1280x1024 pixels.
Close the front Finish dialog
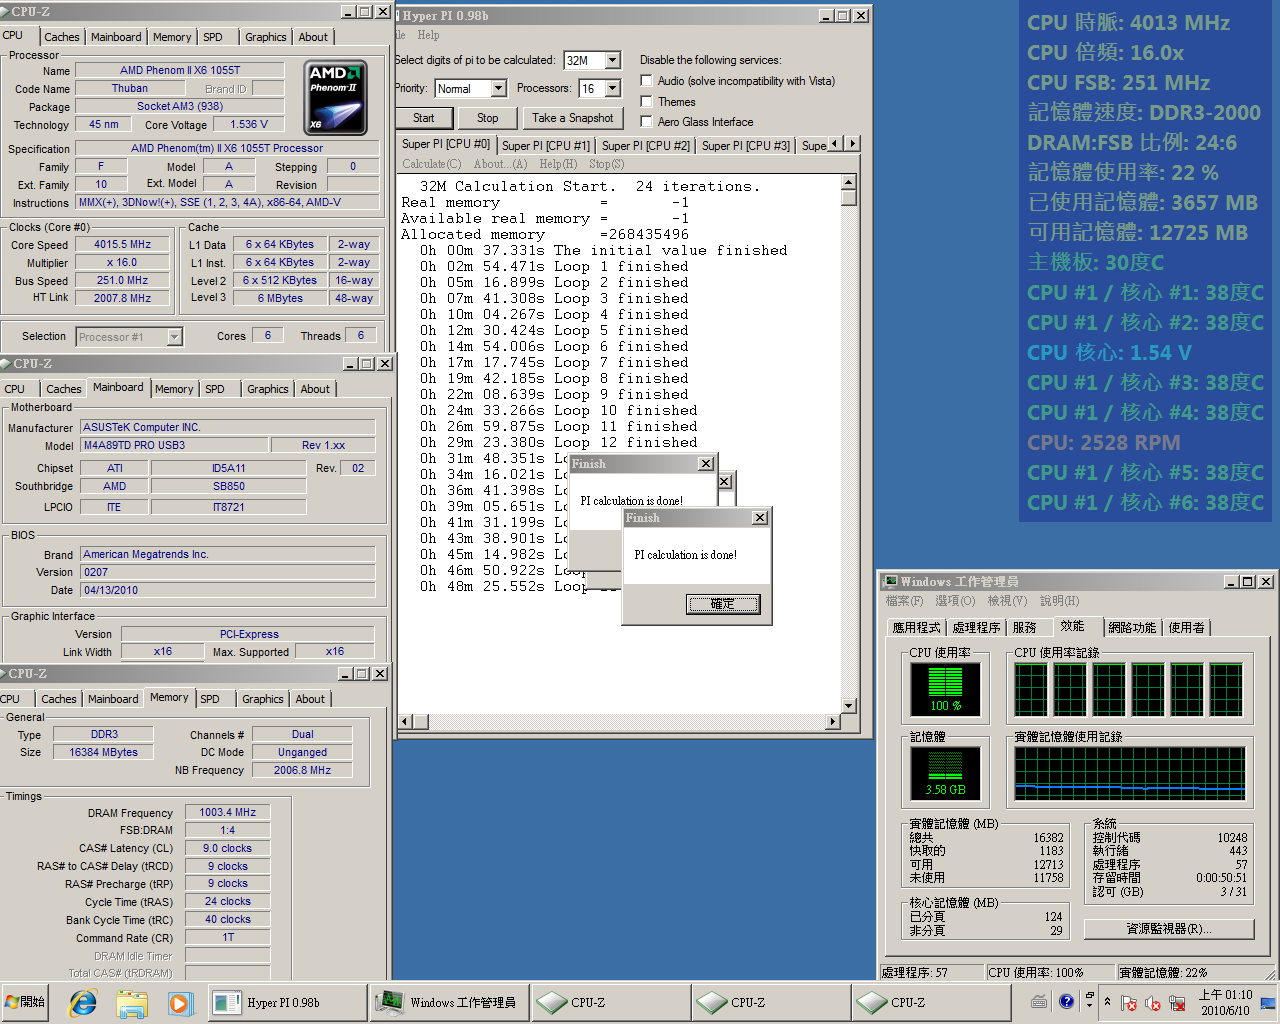(760, 518)
